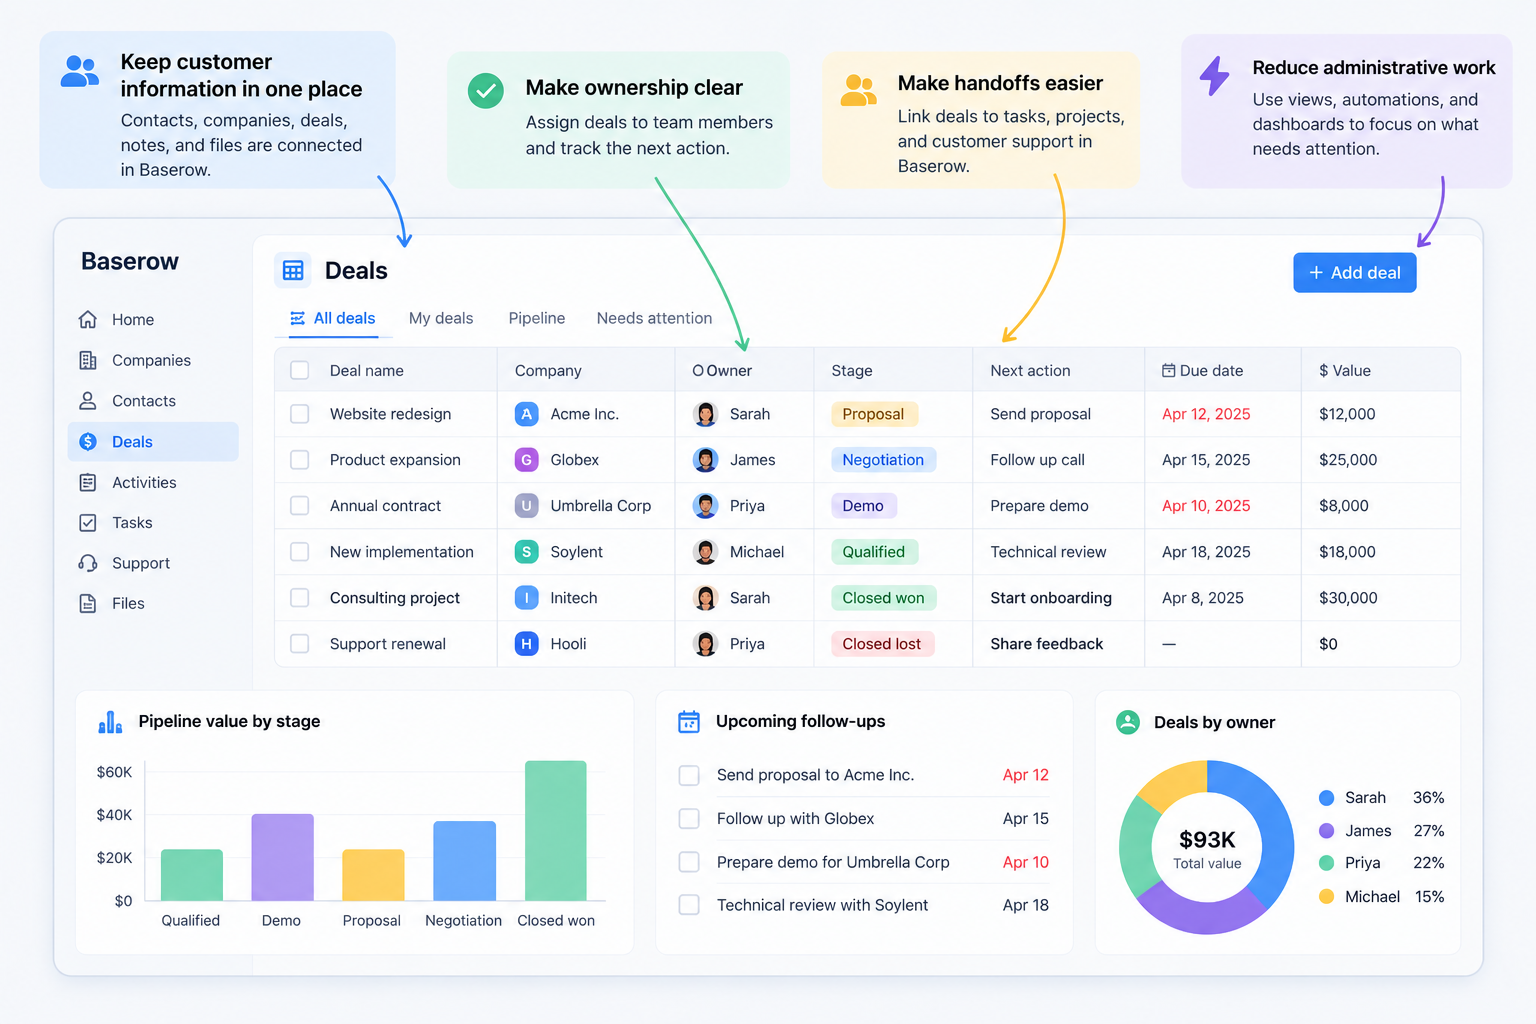Check the Annual contract row checkbox

300,506
